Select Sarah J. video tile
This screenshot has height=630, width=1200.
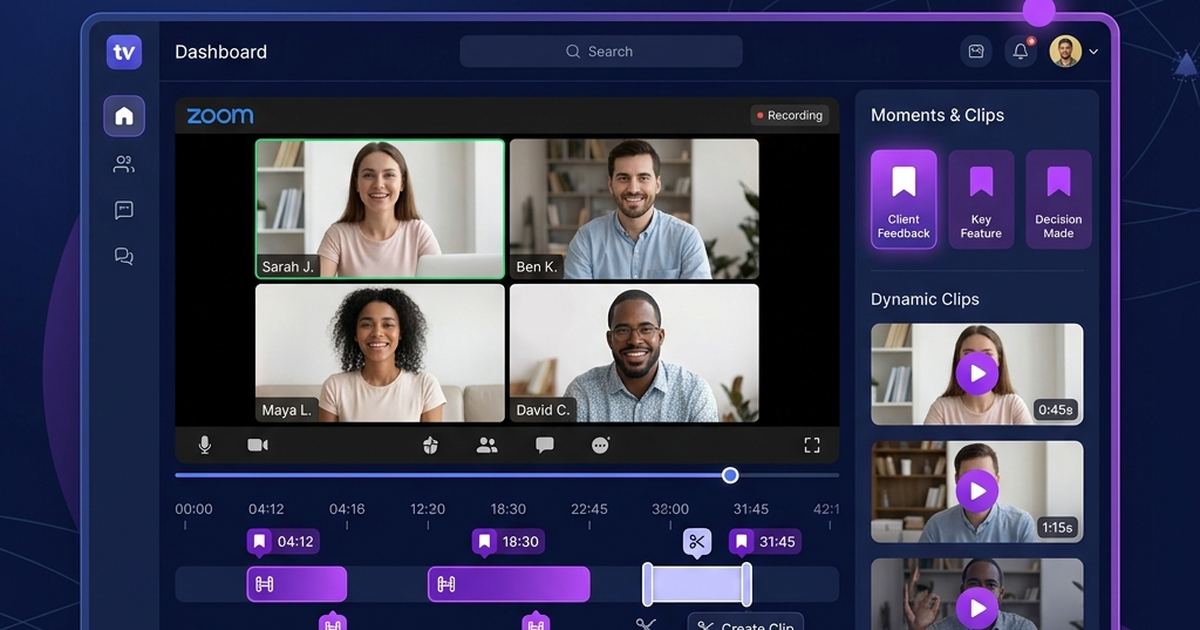380,208
